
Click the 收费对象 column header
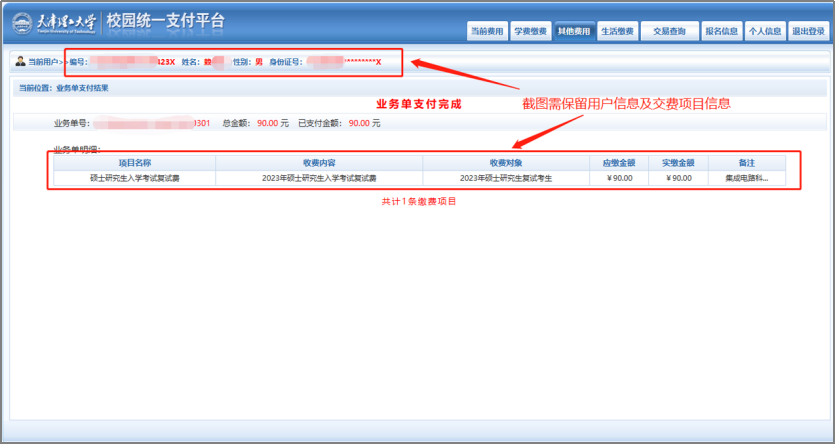point(506,162)
